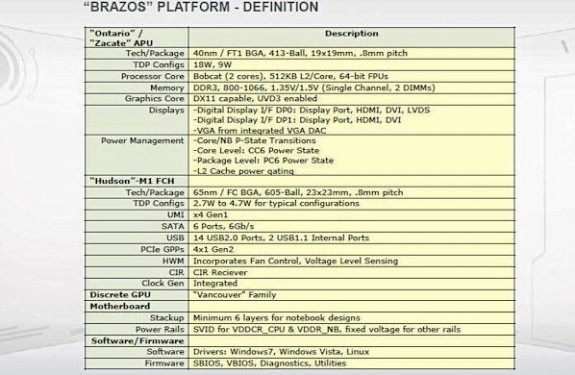575x375 pixels.
Task: Click the 4x1 Gen2 value
Action: pos(213,250)
